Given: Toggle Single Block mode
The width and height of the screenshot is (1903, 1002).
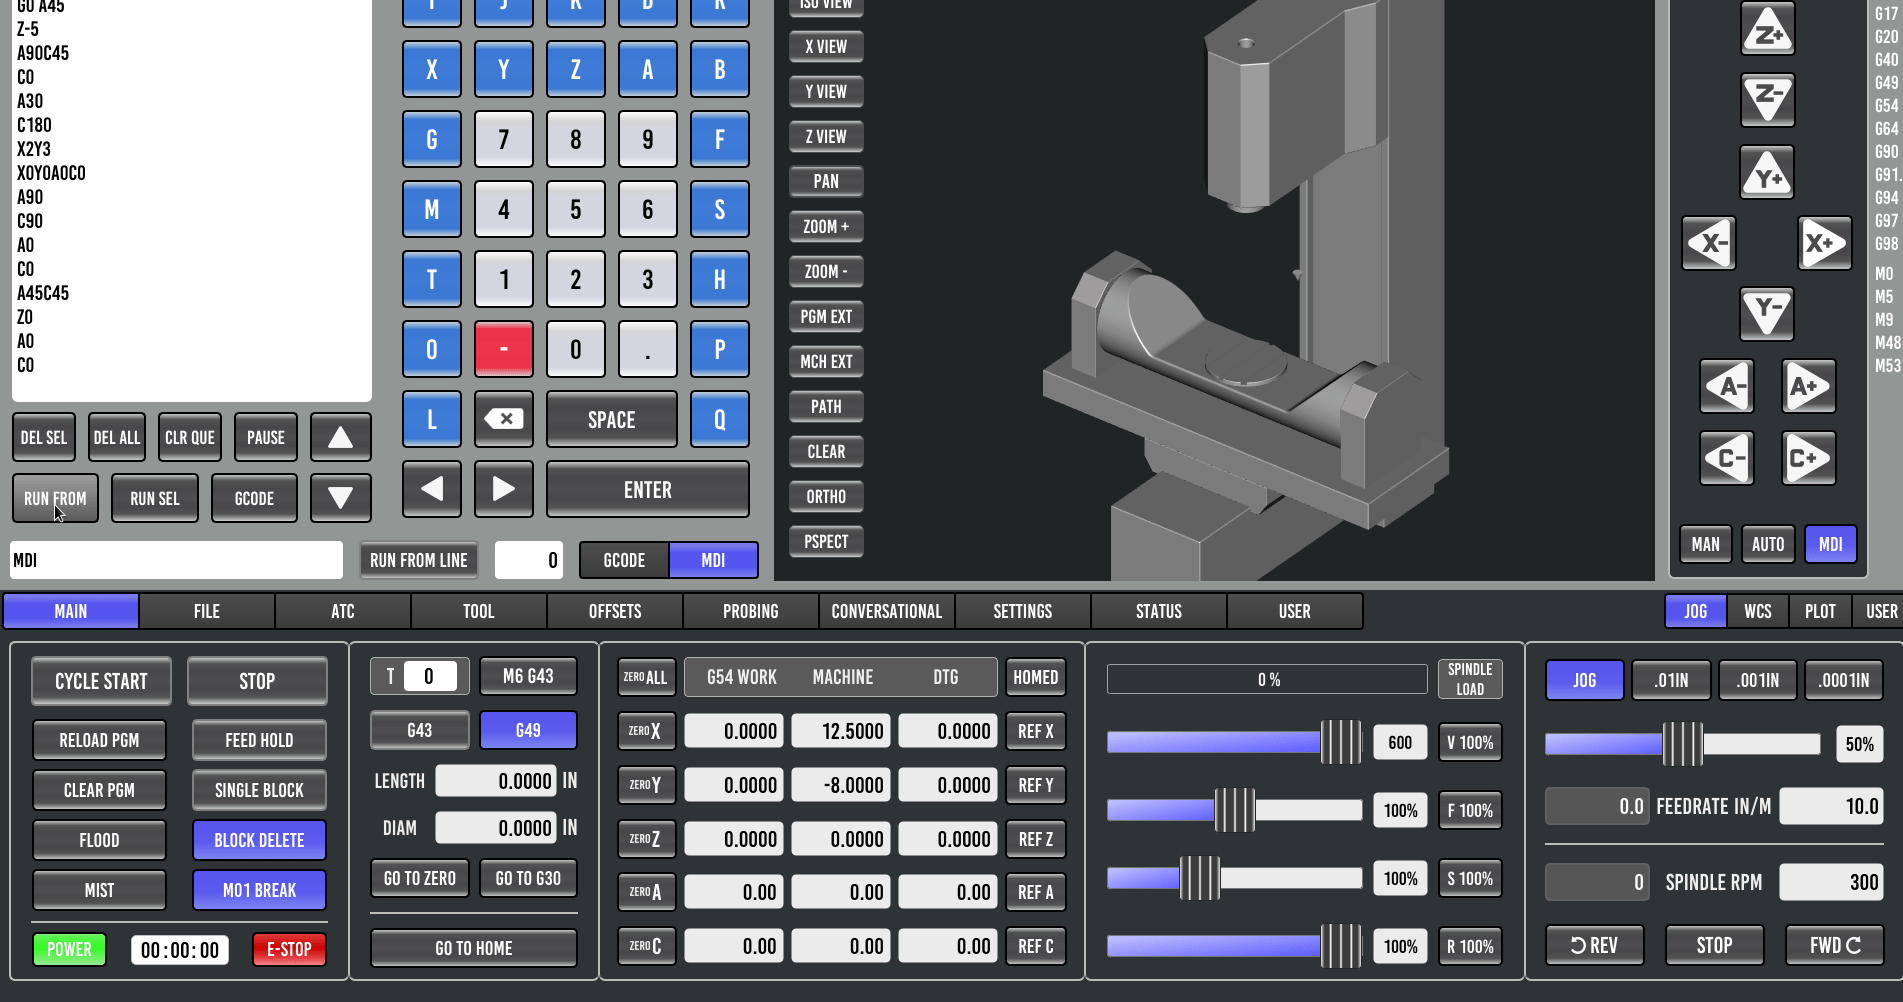Looking at the screenshot, I should (x=259, y=790).
